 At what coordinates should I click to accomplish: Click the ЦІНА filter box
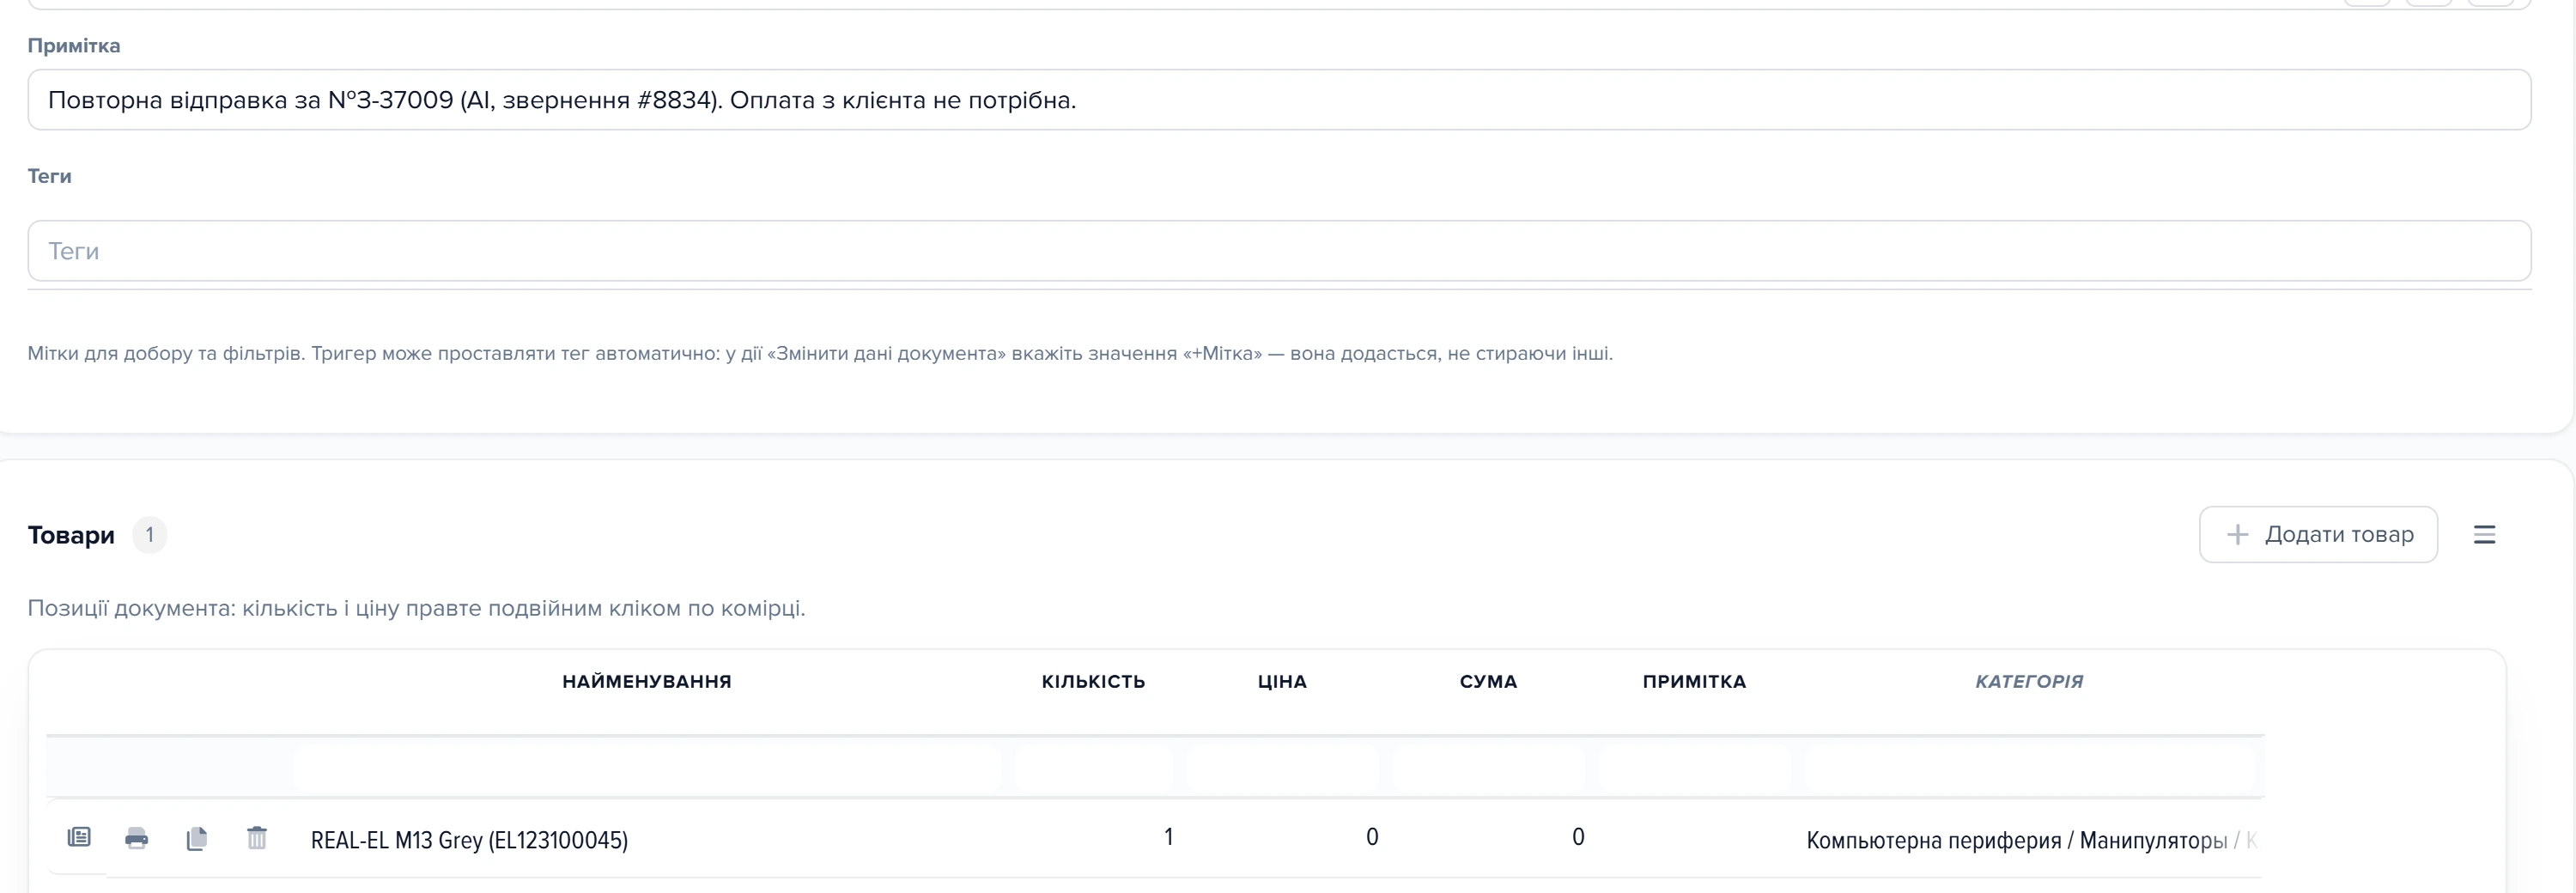[x=1282, y=768]
